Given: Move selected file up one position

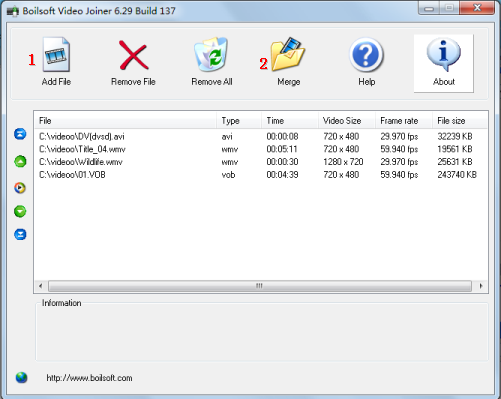Looking at the screenshot, I should click(20, 161).
